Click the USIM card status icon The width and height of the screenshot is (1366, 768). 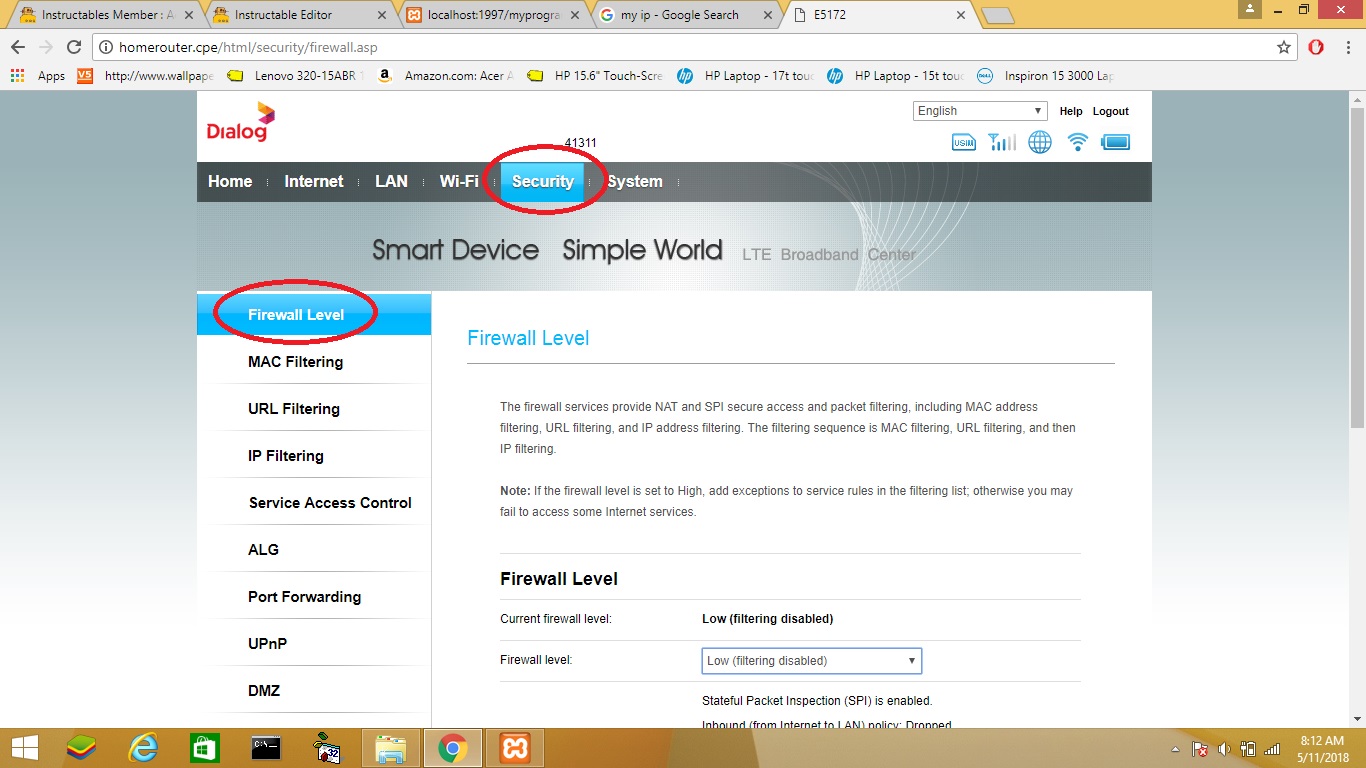(964, 142)
